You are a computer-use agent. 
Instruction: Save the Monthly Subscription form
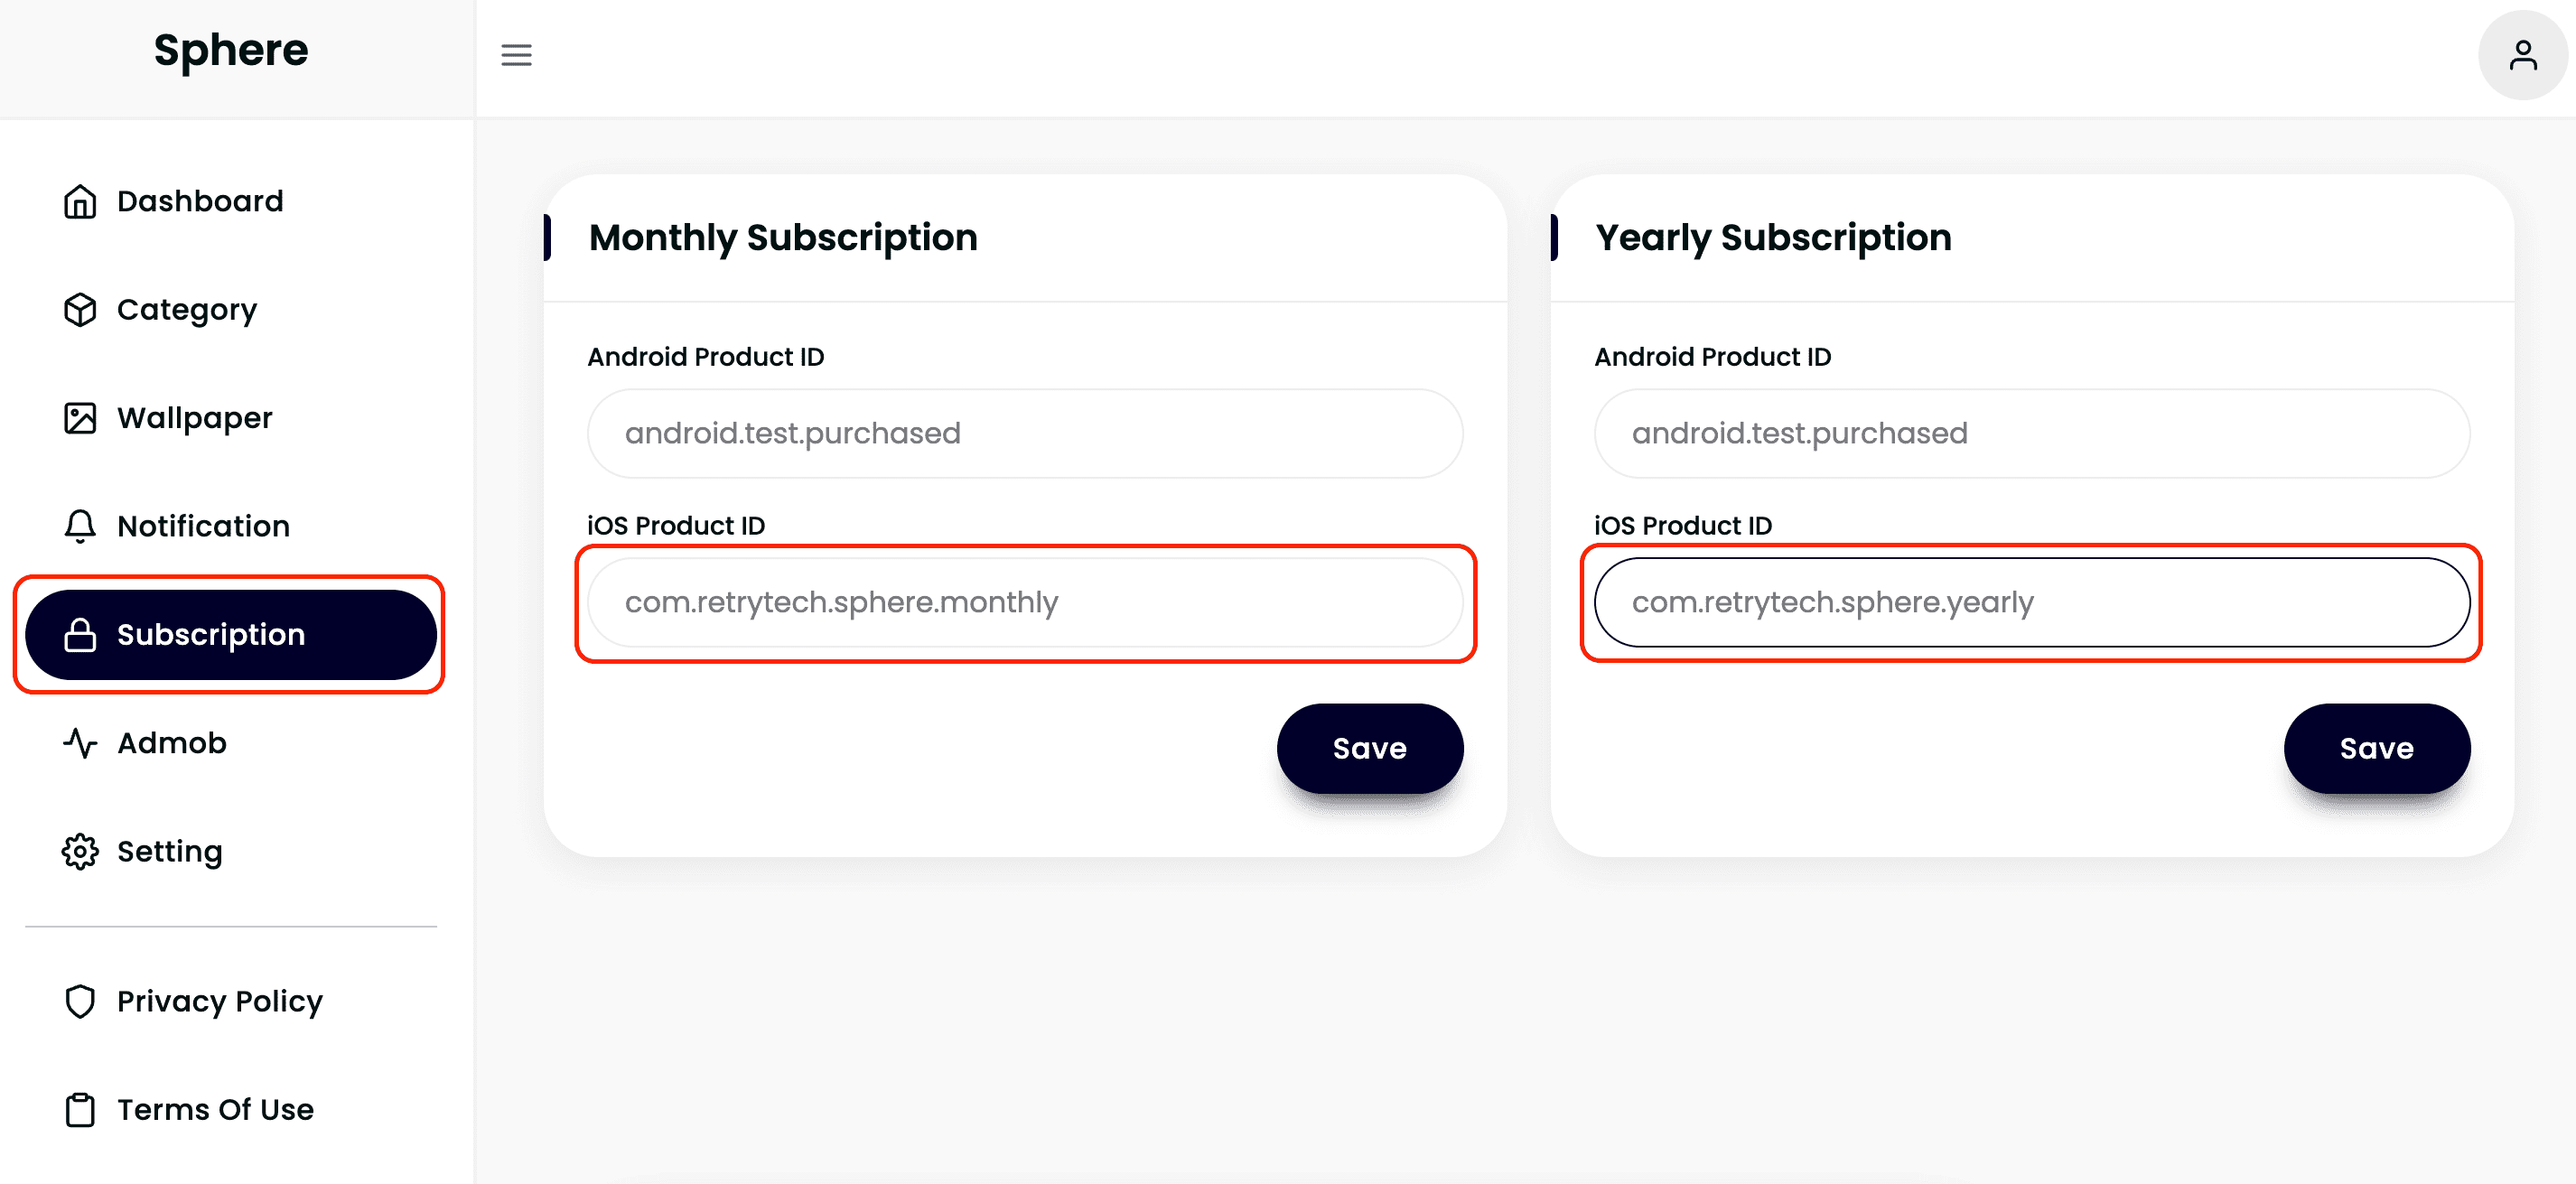(1369, 748)
